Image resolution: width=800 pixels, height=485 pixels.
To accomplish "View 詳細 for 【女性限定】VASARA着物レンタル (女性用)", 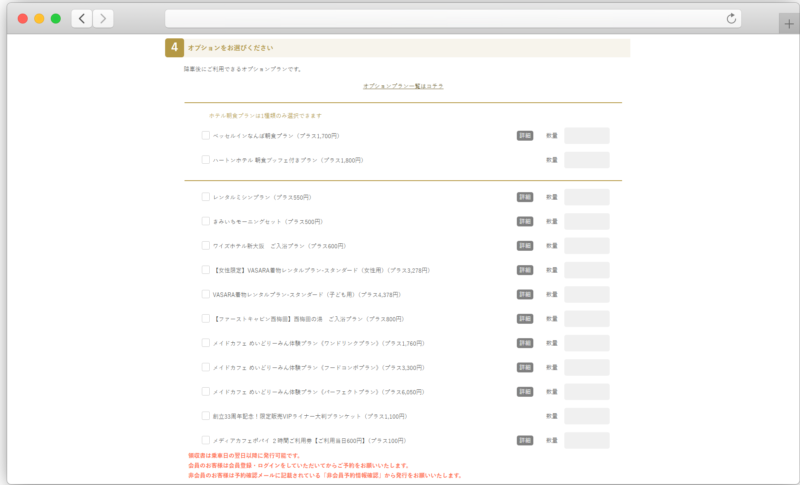I will coord(525,270).
